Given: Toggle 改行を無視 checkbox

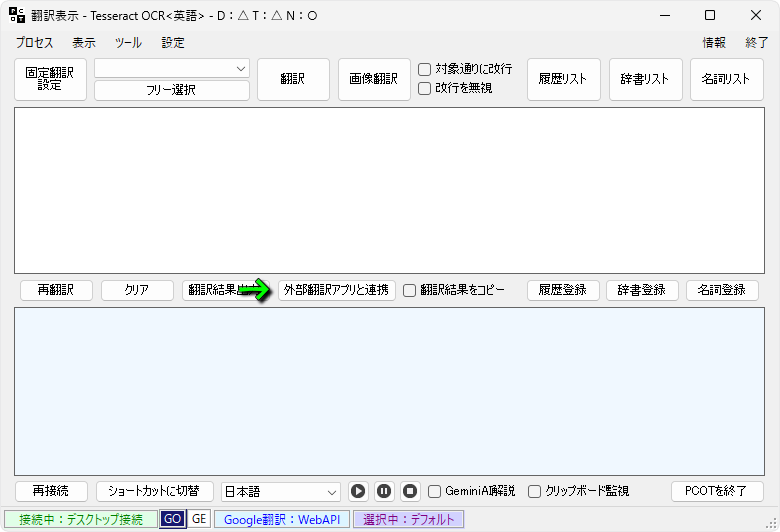Looking at the screenshot, I should coord(425,88).
